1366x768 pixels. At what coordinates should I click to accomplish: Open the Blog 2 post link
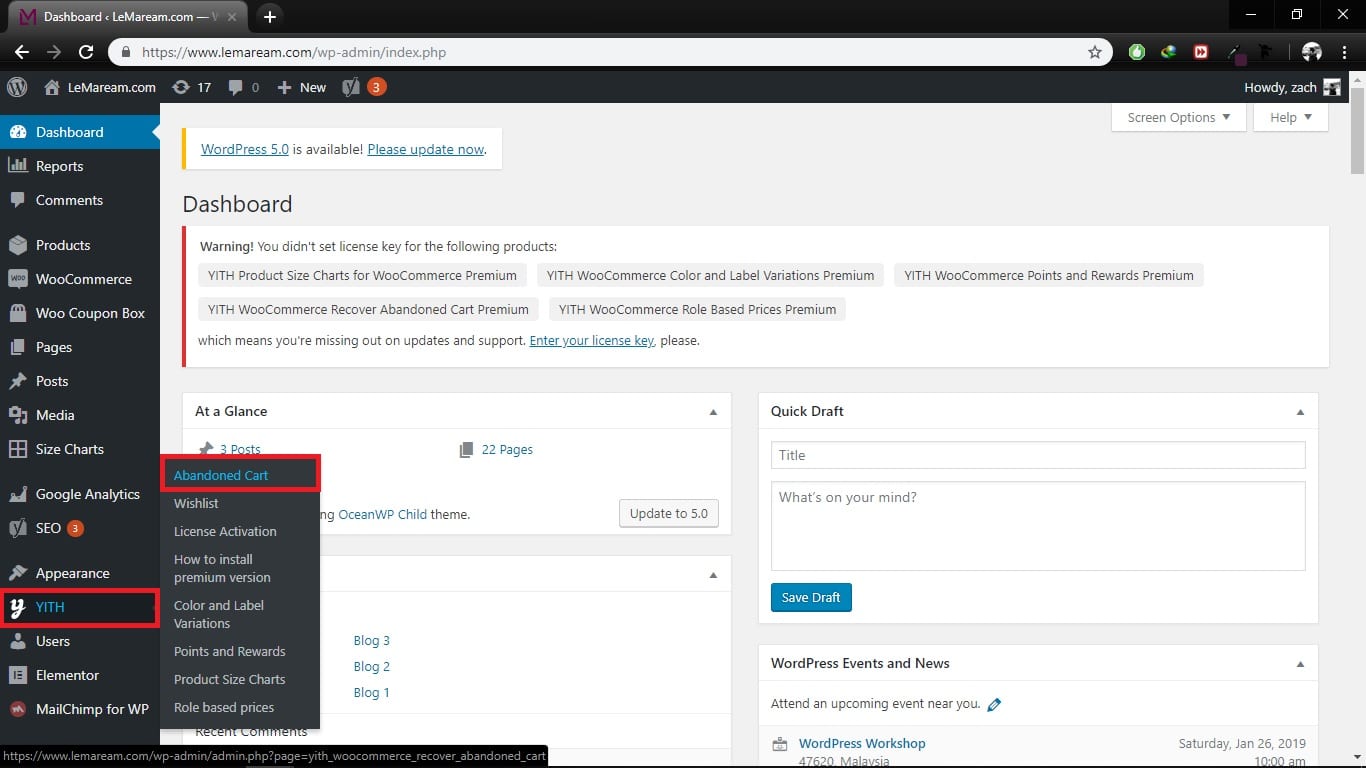coord(371,666)
